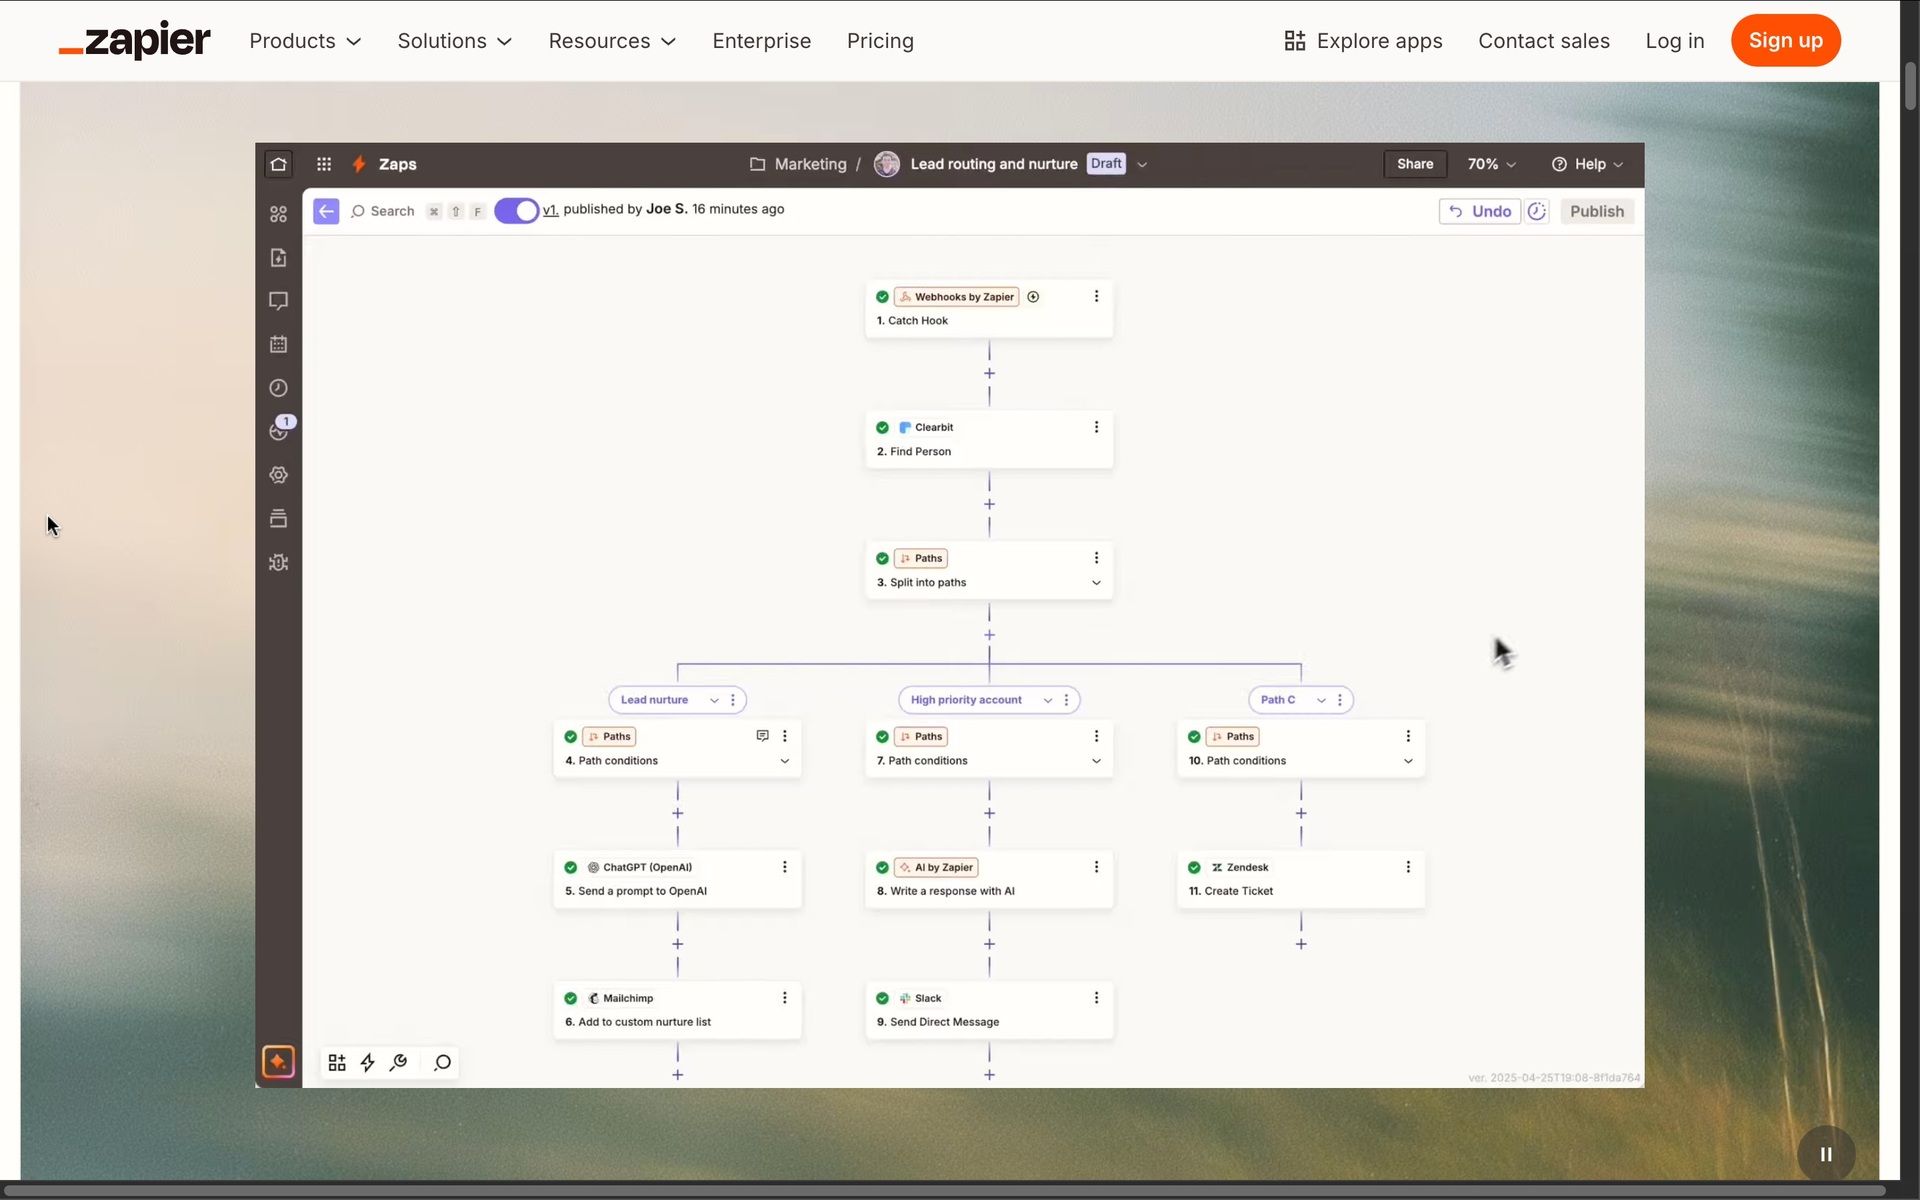Expand step 7 Path conditions chevron
Screen dimensions: 1920x1200
[1096, 761]
